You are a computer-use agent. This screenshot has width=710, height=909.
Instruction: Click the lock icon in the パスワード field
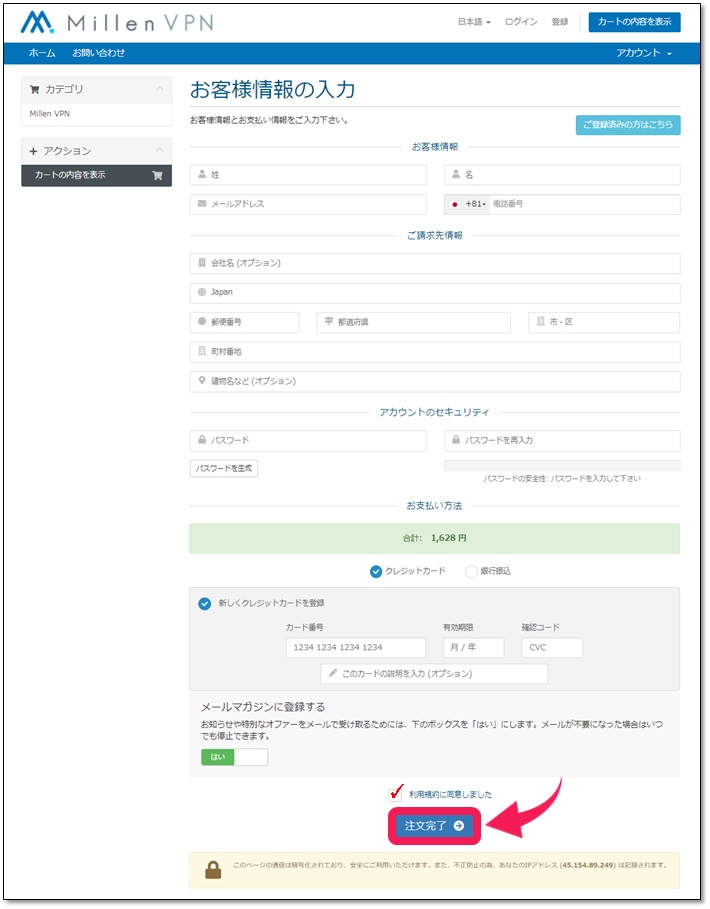pyautogui.click(x=202, y=440)
